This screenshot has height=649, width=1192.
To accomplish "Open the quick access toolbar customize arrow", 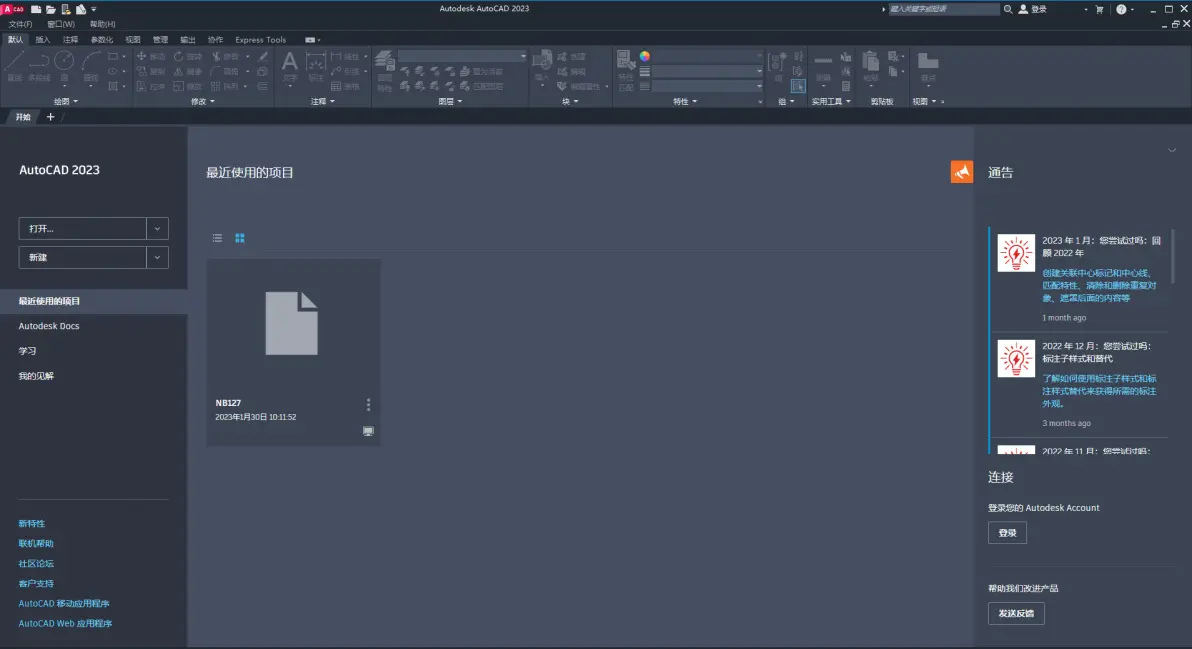I will click(x=94, y=9).
